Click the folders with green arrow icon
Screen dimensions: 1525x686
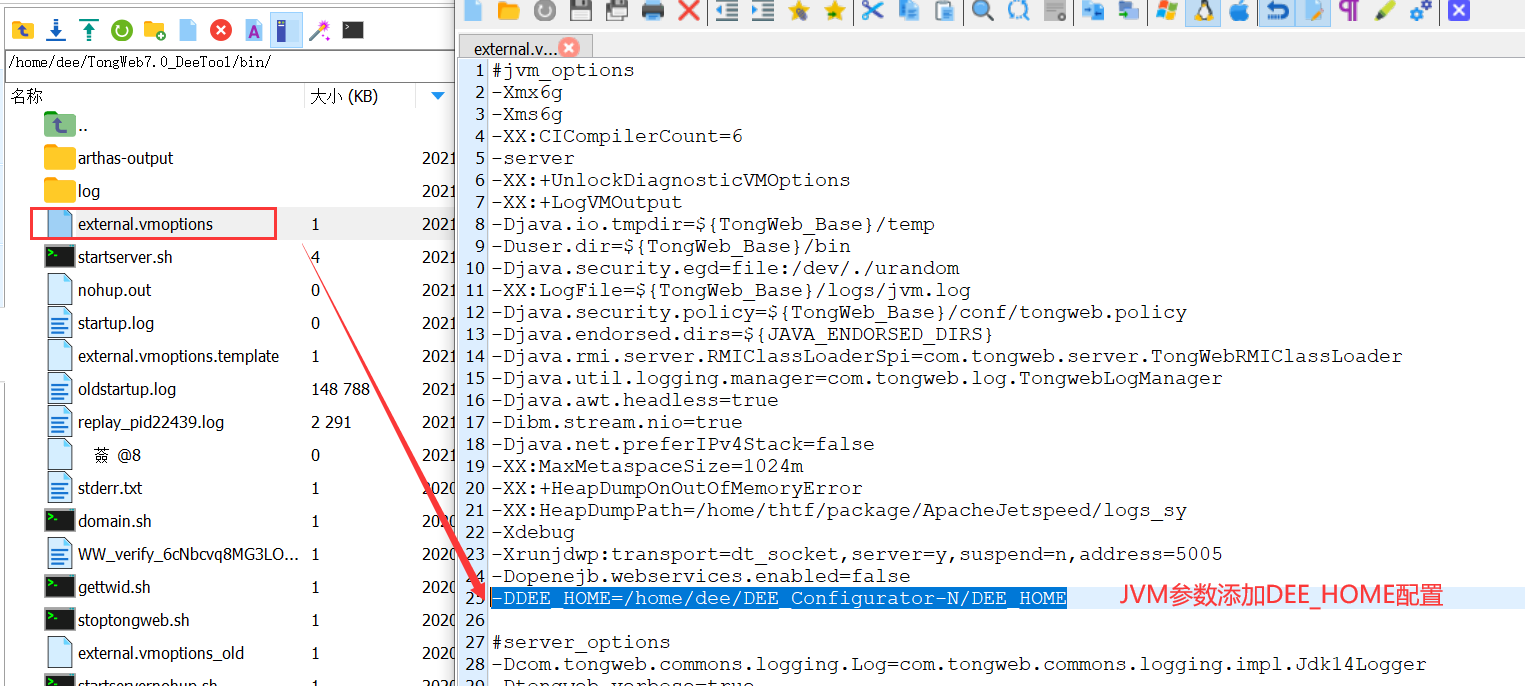(x=1130, y=10)
